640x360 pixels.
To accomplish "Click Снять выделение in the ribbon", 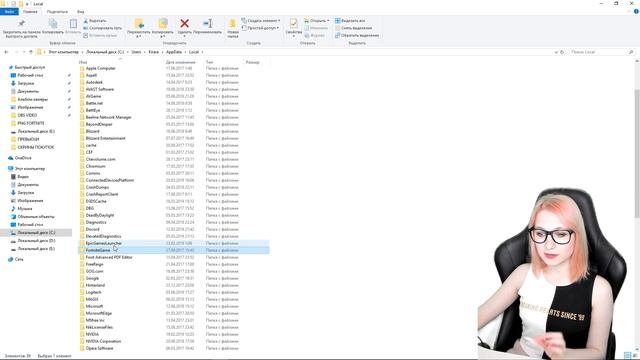I will pos(353,28).
